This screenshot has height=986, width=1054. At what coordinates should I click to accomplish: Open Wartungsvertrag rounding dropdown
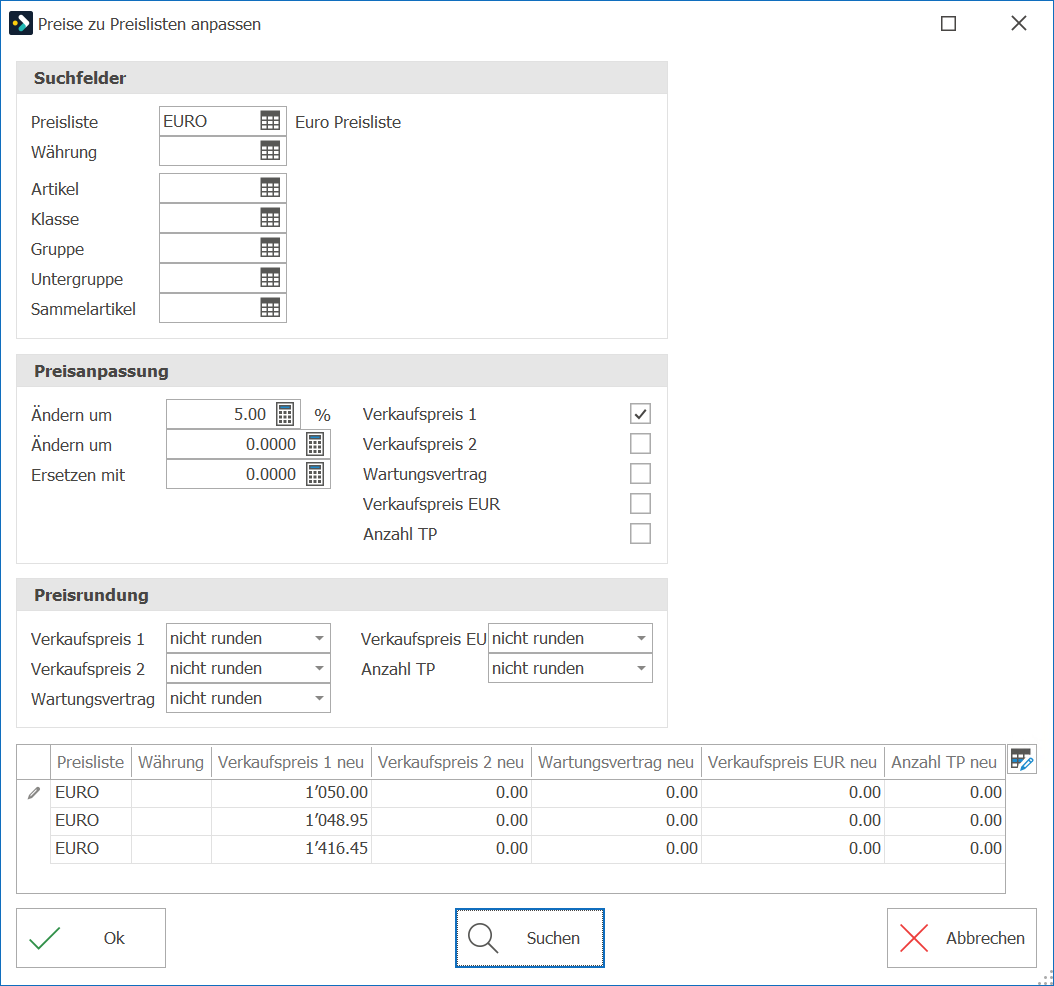point(319,698)
